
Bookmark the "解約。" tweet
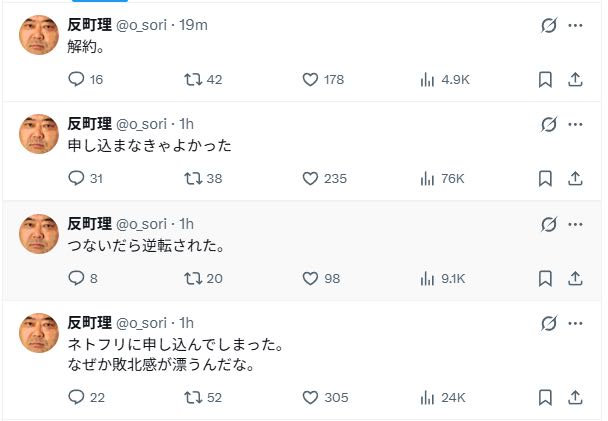545,80
